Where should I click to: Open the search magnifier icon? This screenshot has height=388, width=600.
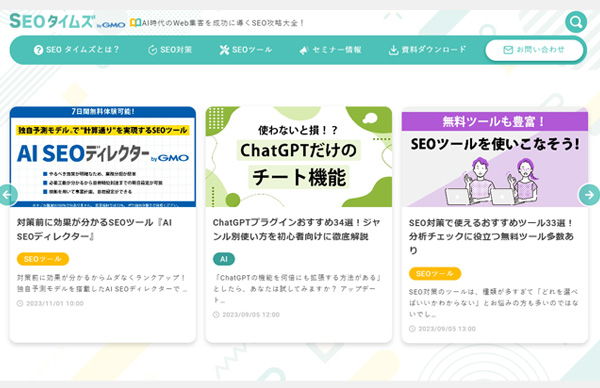576,22
